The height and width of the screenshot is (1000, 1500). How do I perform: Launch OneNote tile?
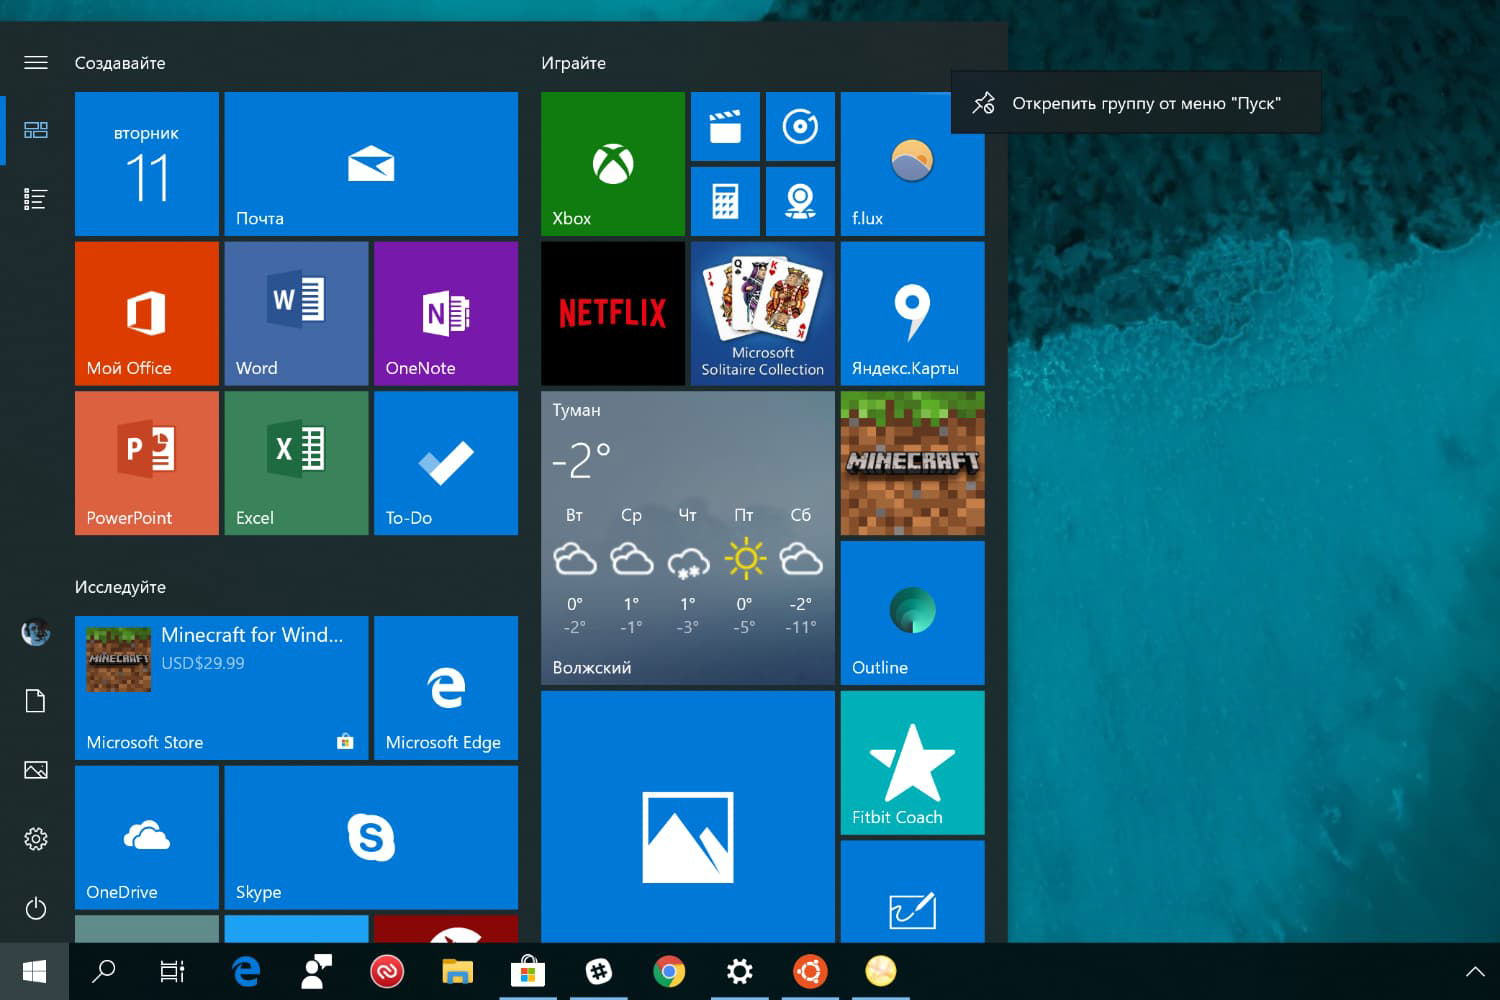click(x=446, y=313)
